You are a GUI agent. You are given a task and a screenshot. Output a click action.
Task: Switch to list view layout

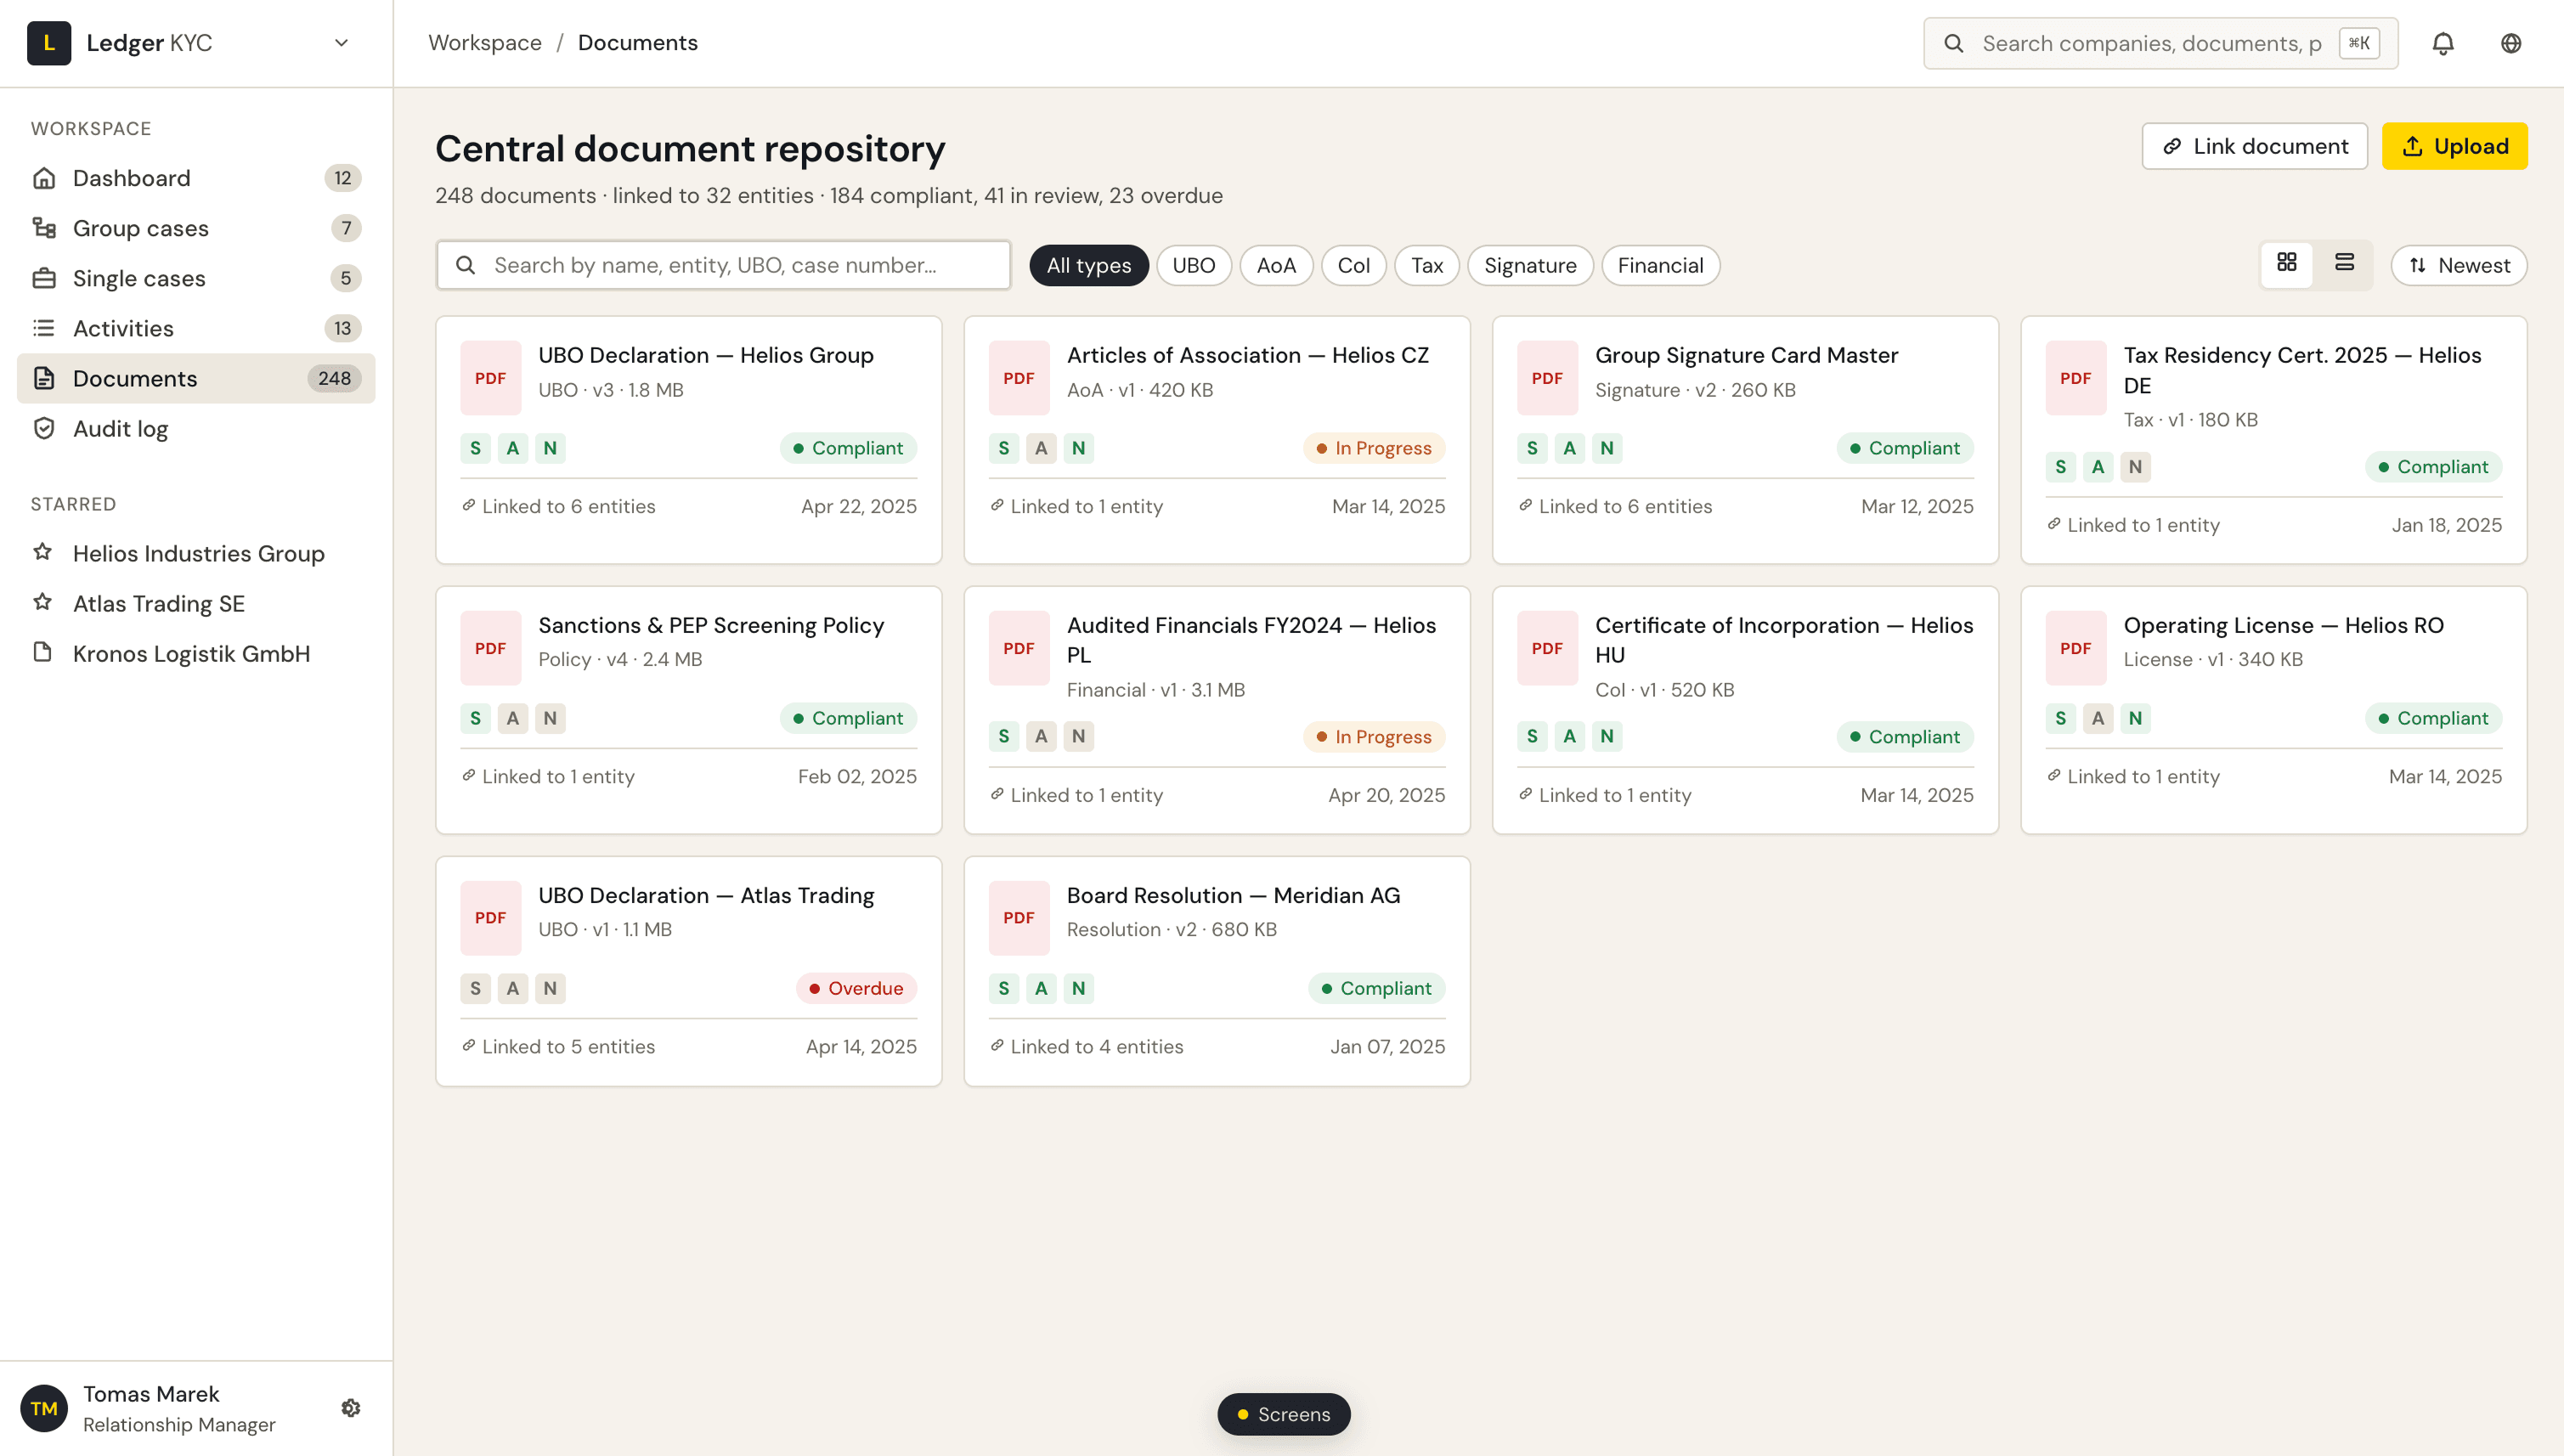click(2345, 264)
